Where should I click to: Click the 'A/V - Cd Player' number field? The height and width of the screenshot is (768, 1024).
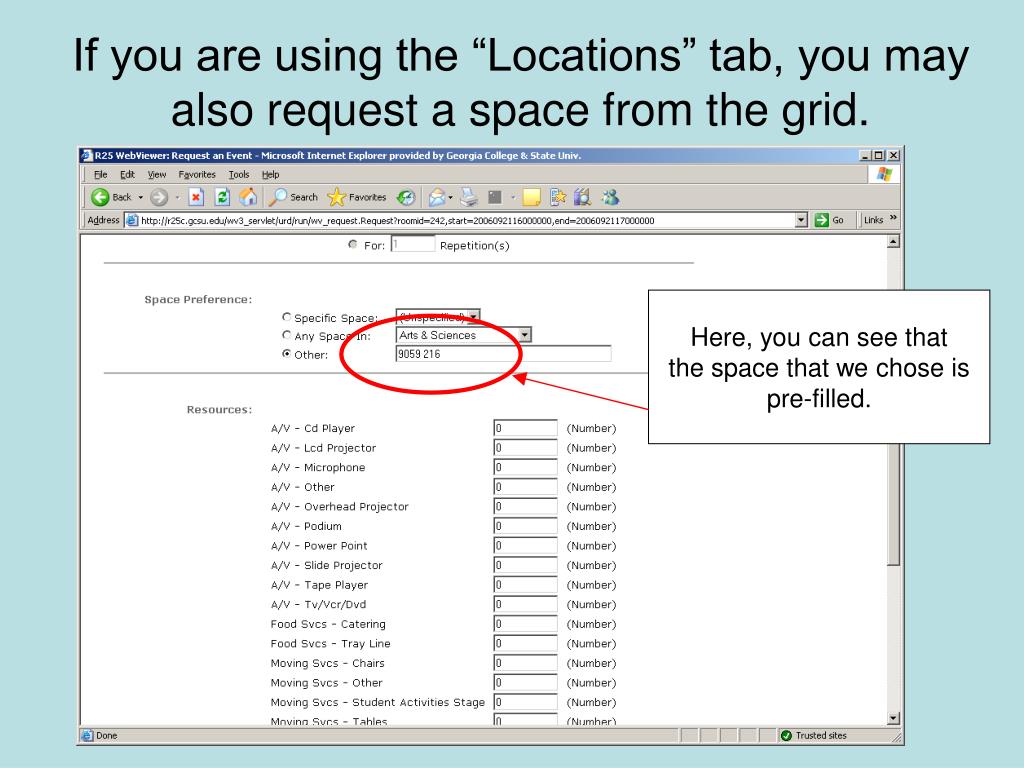(526, 428)
